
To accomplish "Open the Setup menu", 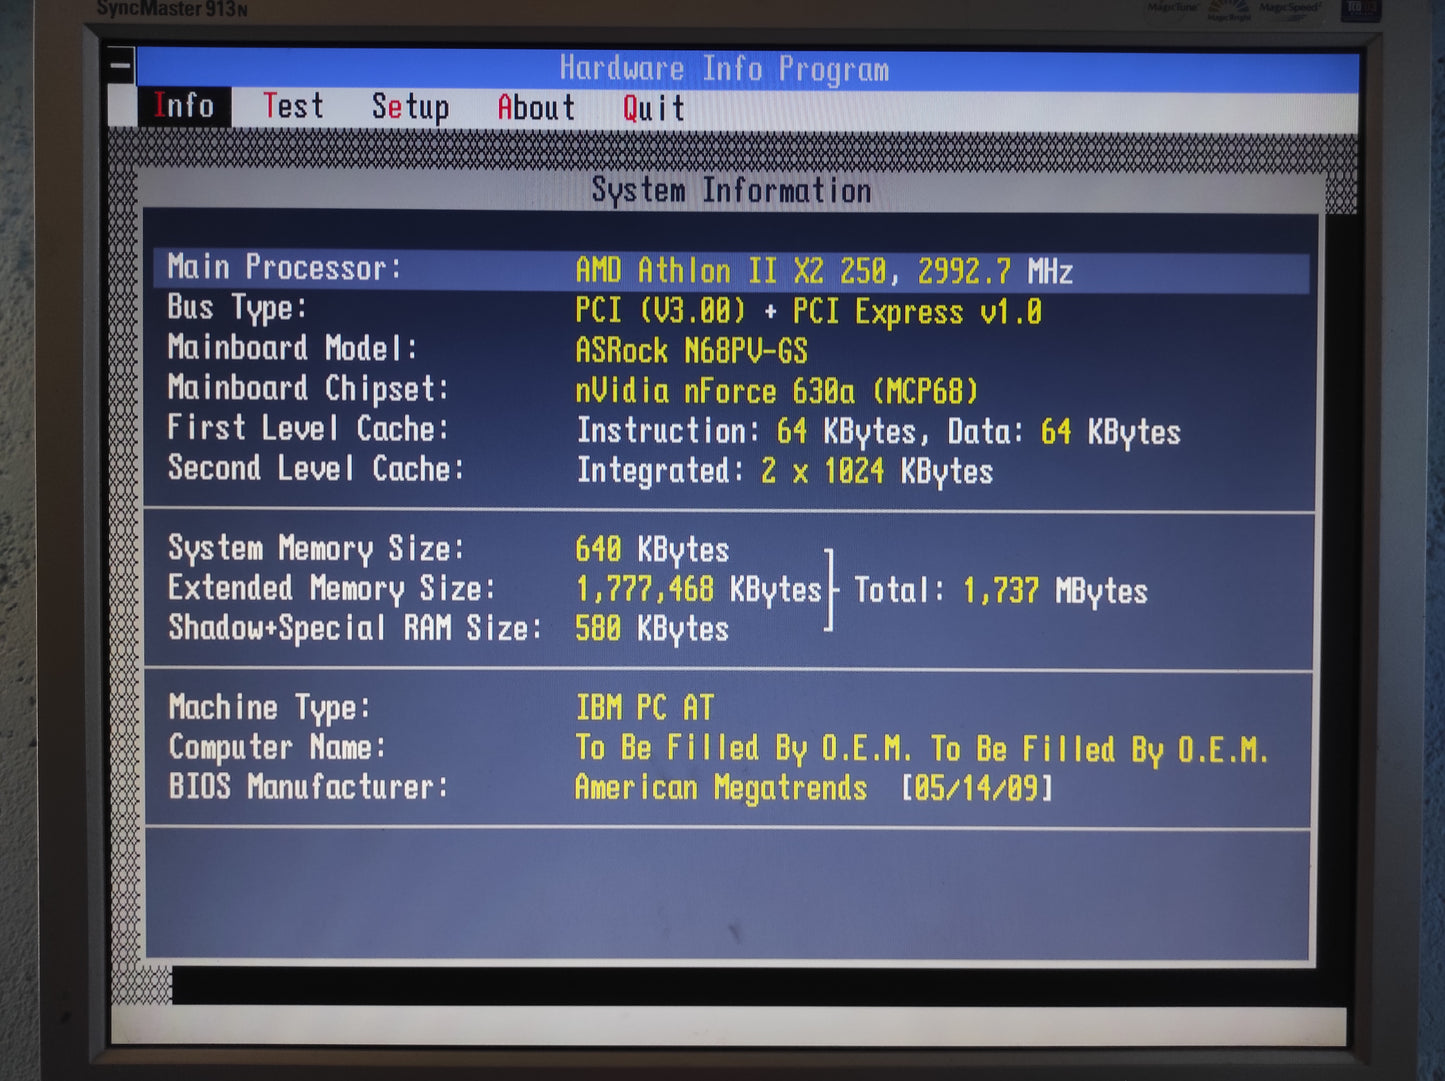I will [x=410, y=107].
